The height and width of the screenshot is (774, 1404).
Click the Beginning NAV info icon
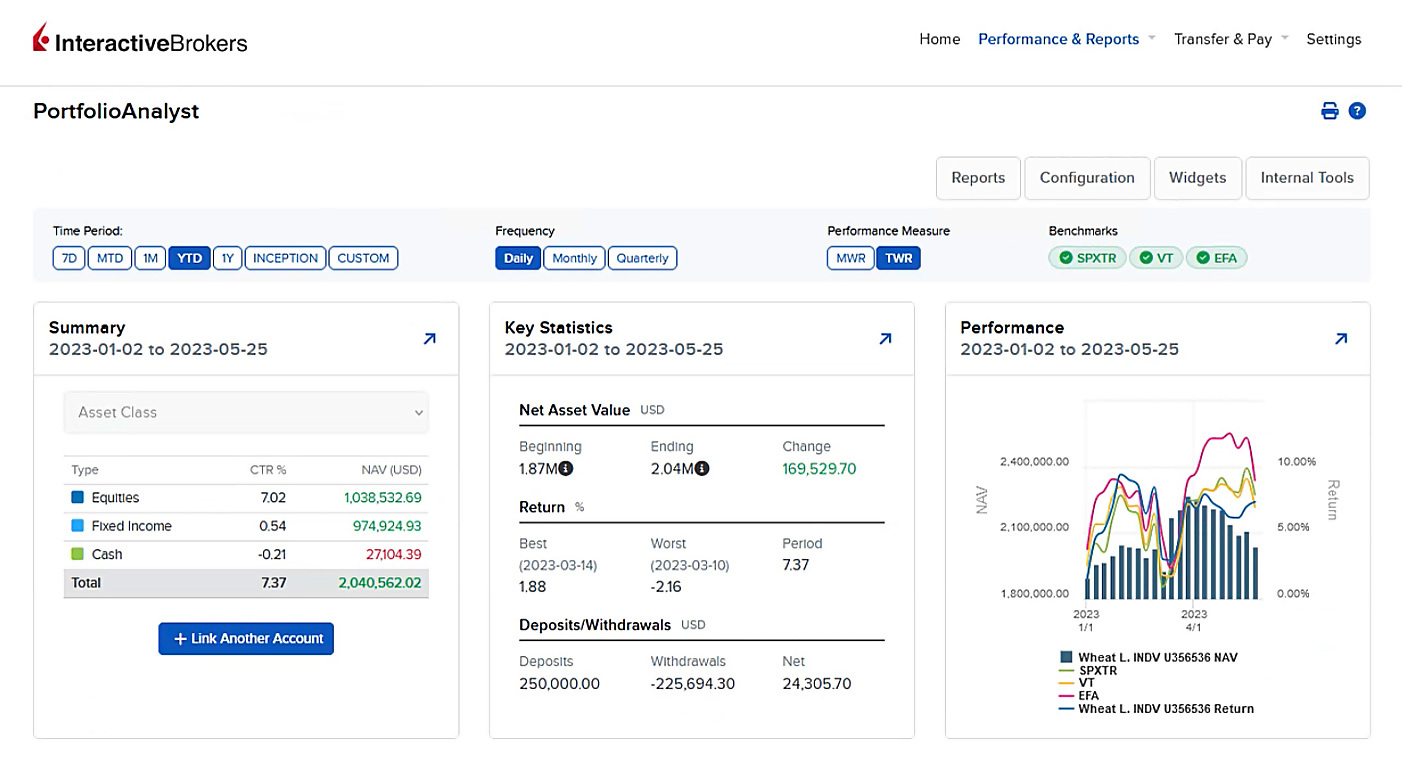pos(565,468)
